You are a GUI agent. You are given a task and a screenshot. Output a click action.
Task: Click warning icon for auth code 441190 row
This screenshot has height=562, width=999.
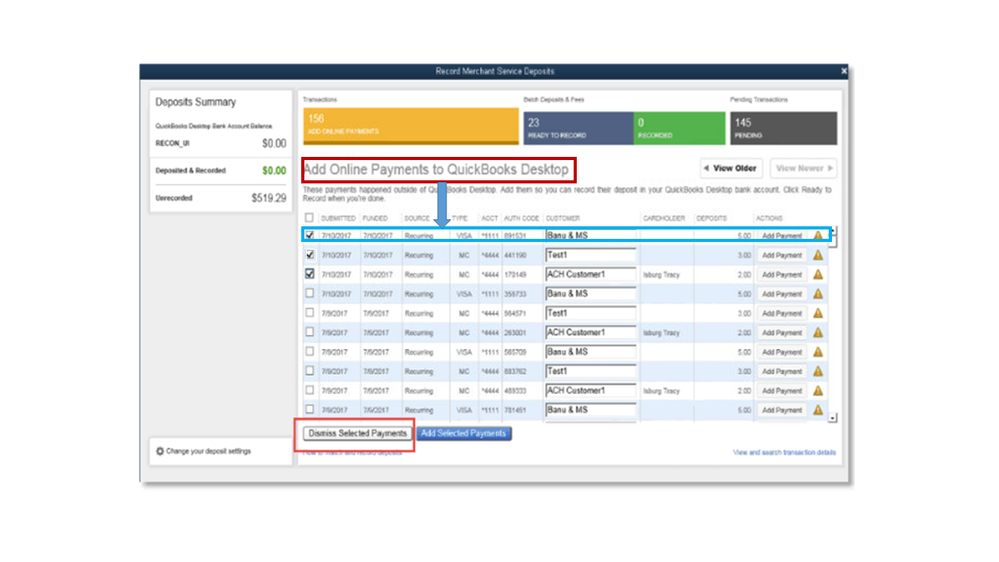pos(818,255)
